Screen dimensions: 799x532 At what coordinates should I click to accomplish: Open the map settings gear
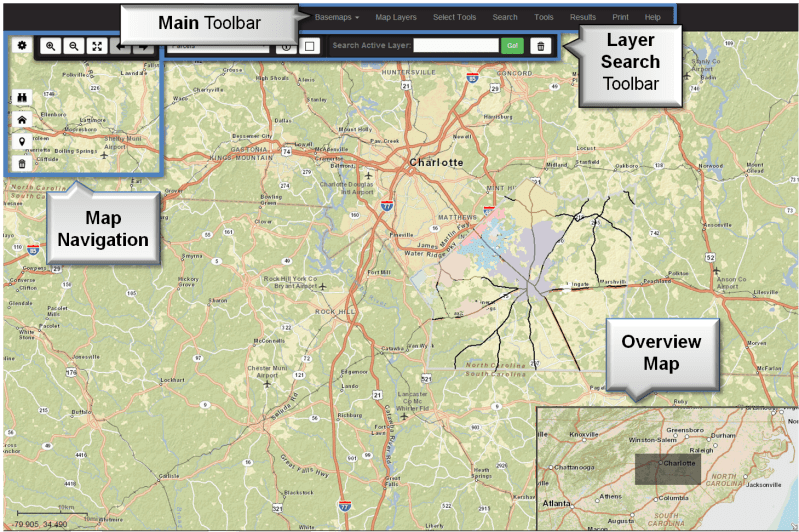point(22,45)
